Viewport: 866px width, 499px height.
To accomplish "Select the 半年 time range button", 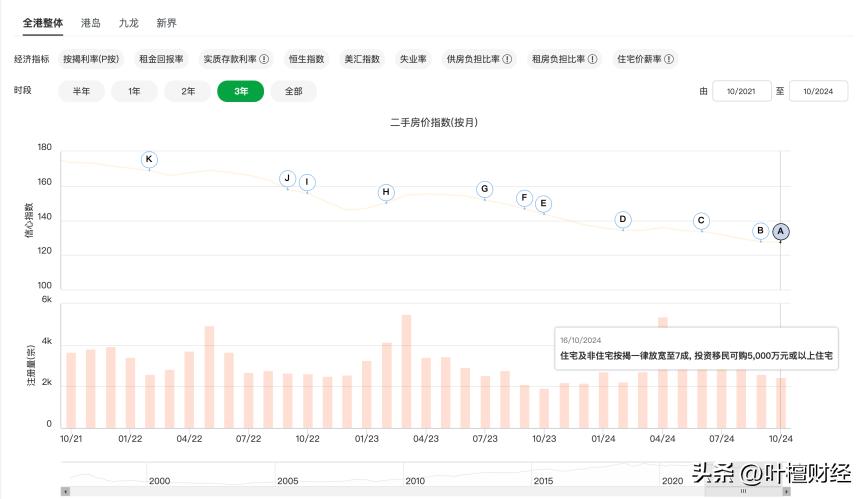I will [x=81, y=91].
